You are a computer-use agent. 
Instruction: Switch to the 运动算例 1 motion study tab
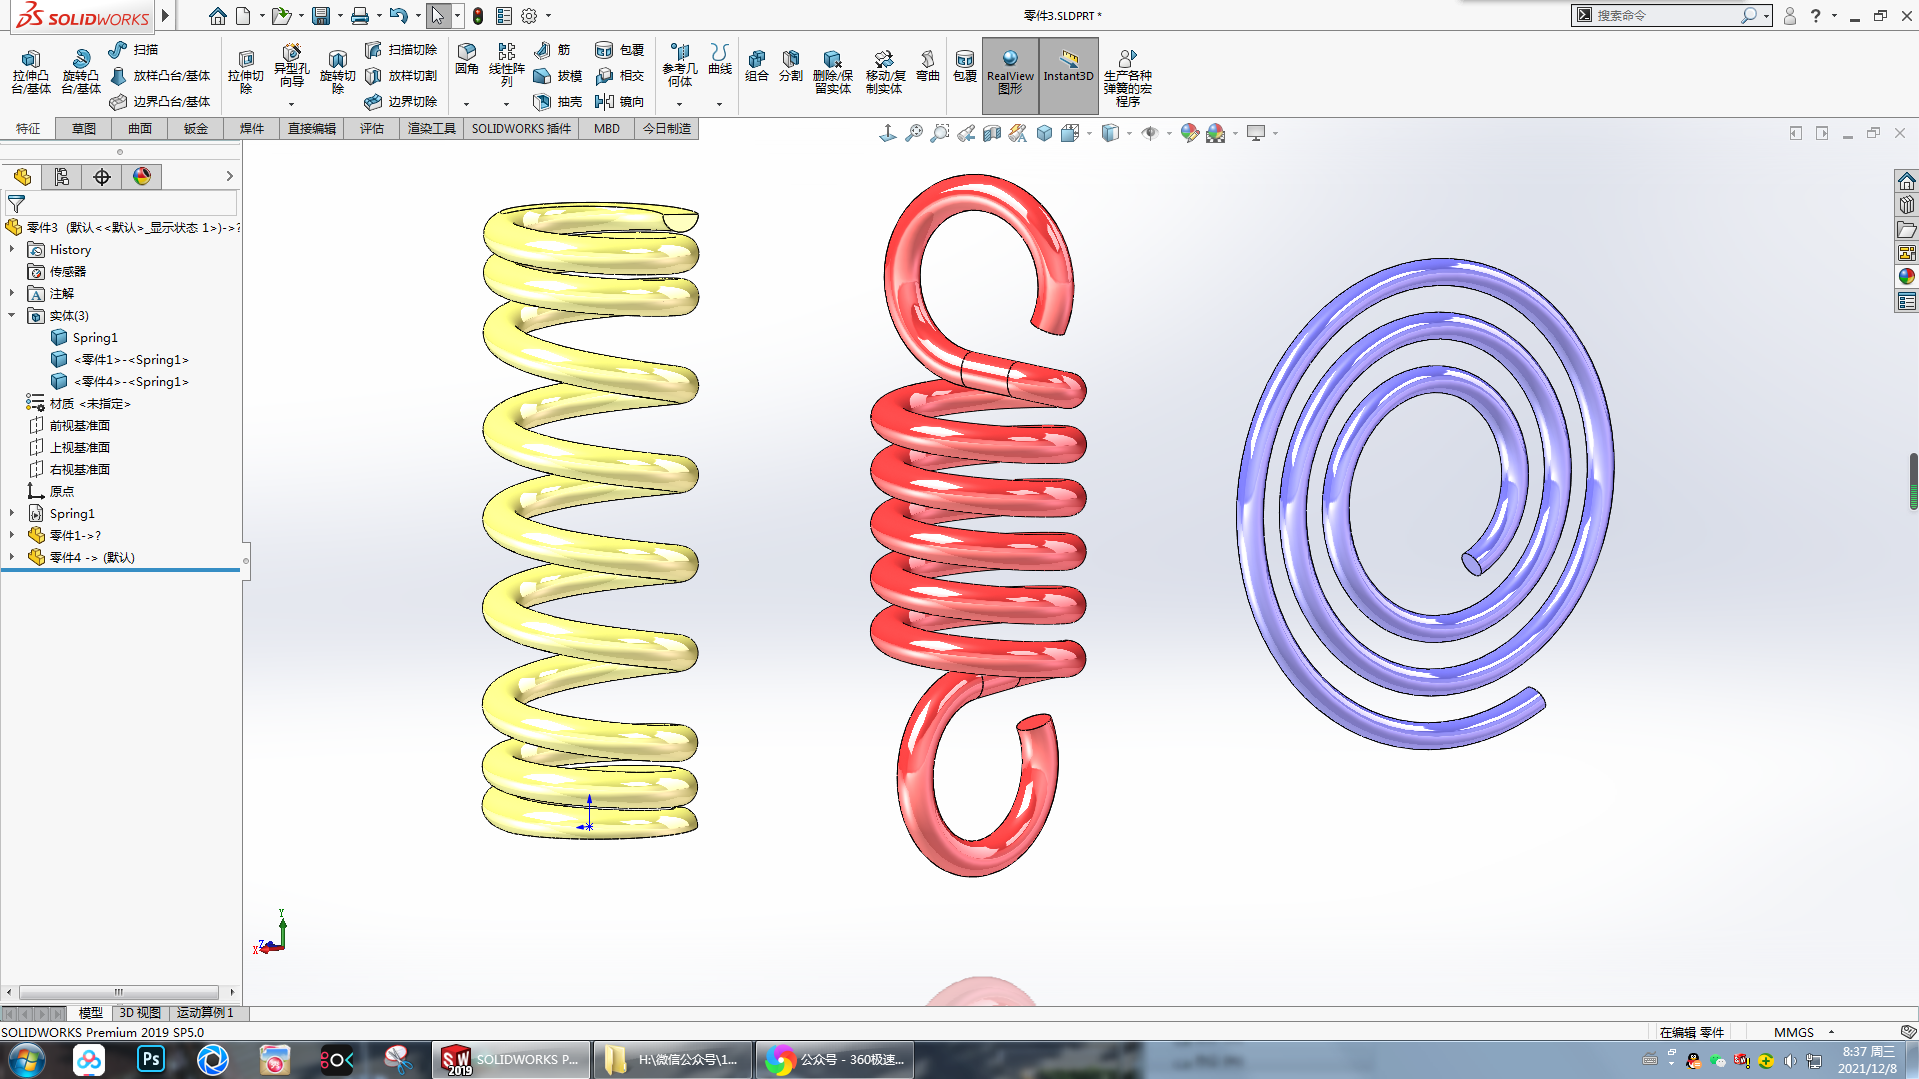[x=205, y=1013]
